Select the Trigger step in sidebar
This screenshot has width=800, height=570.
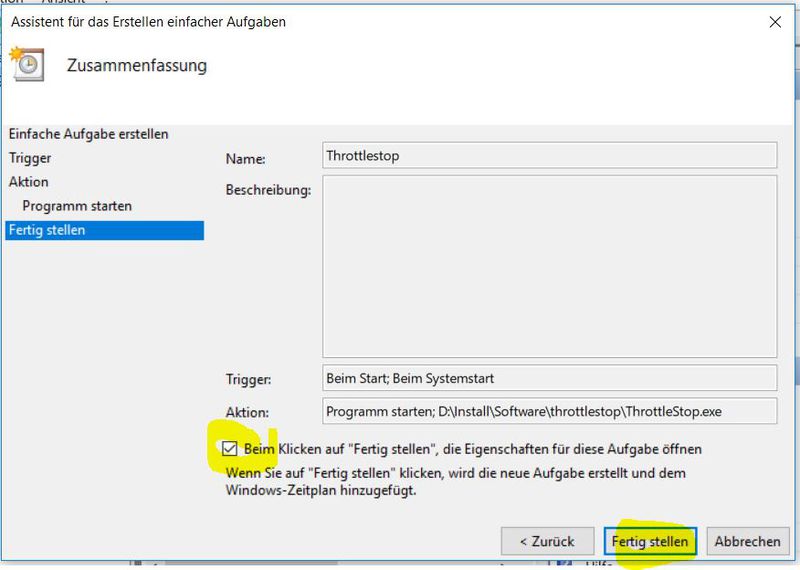click(x=30, y=158)
